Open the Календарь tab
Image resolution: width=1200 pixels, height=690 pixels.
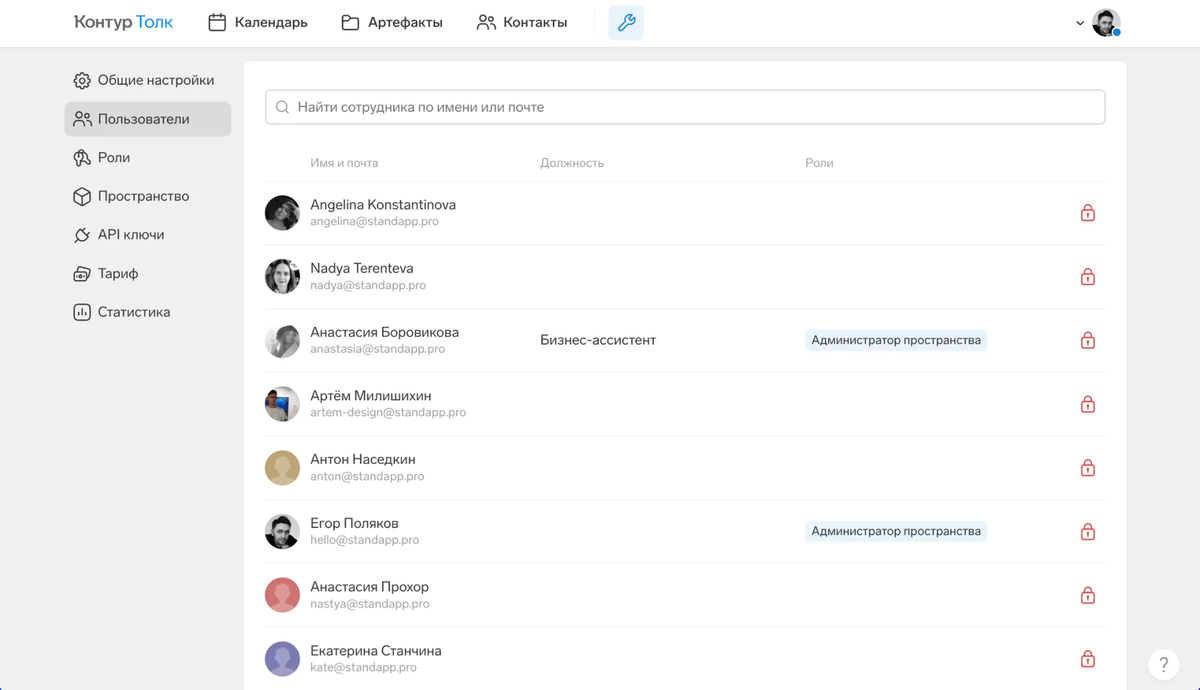click(258, 22)
